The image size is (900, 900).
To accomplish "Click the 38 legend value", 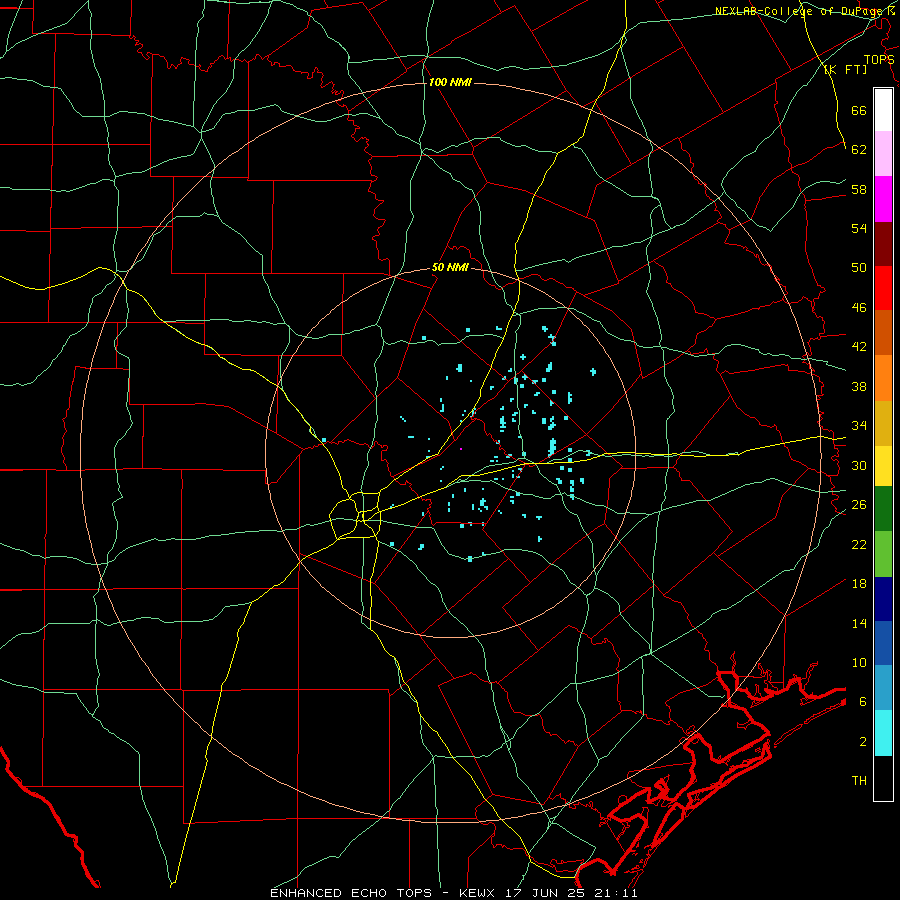I will 859,386.
